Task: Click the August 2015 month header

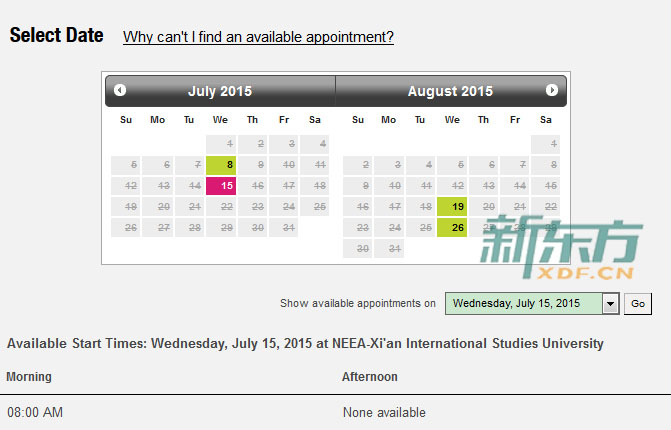Action: click(x=450, y=91)
